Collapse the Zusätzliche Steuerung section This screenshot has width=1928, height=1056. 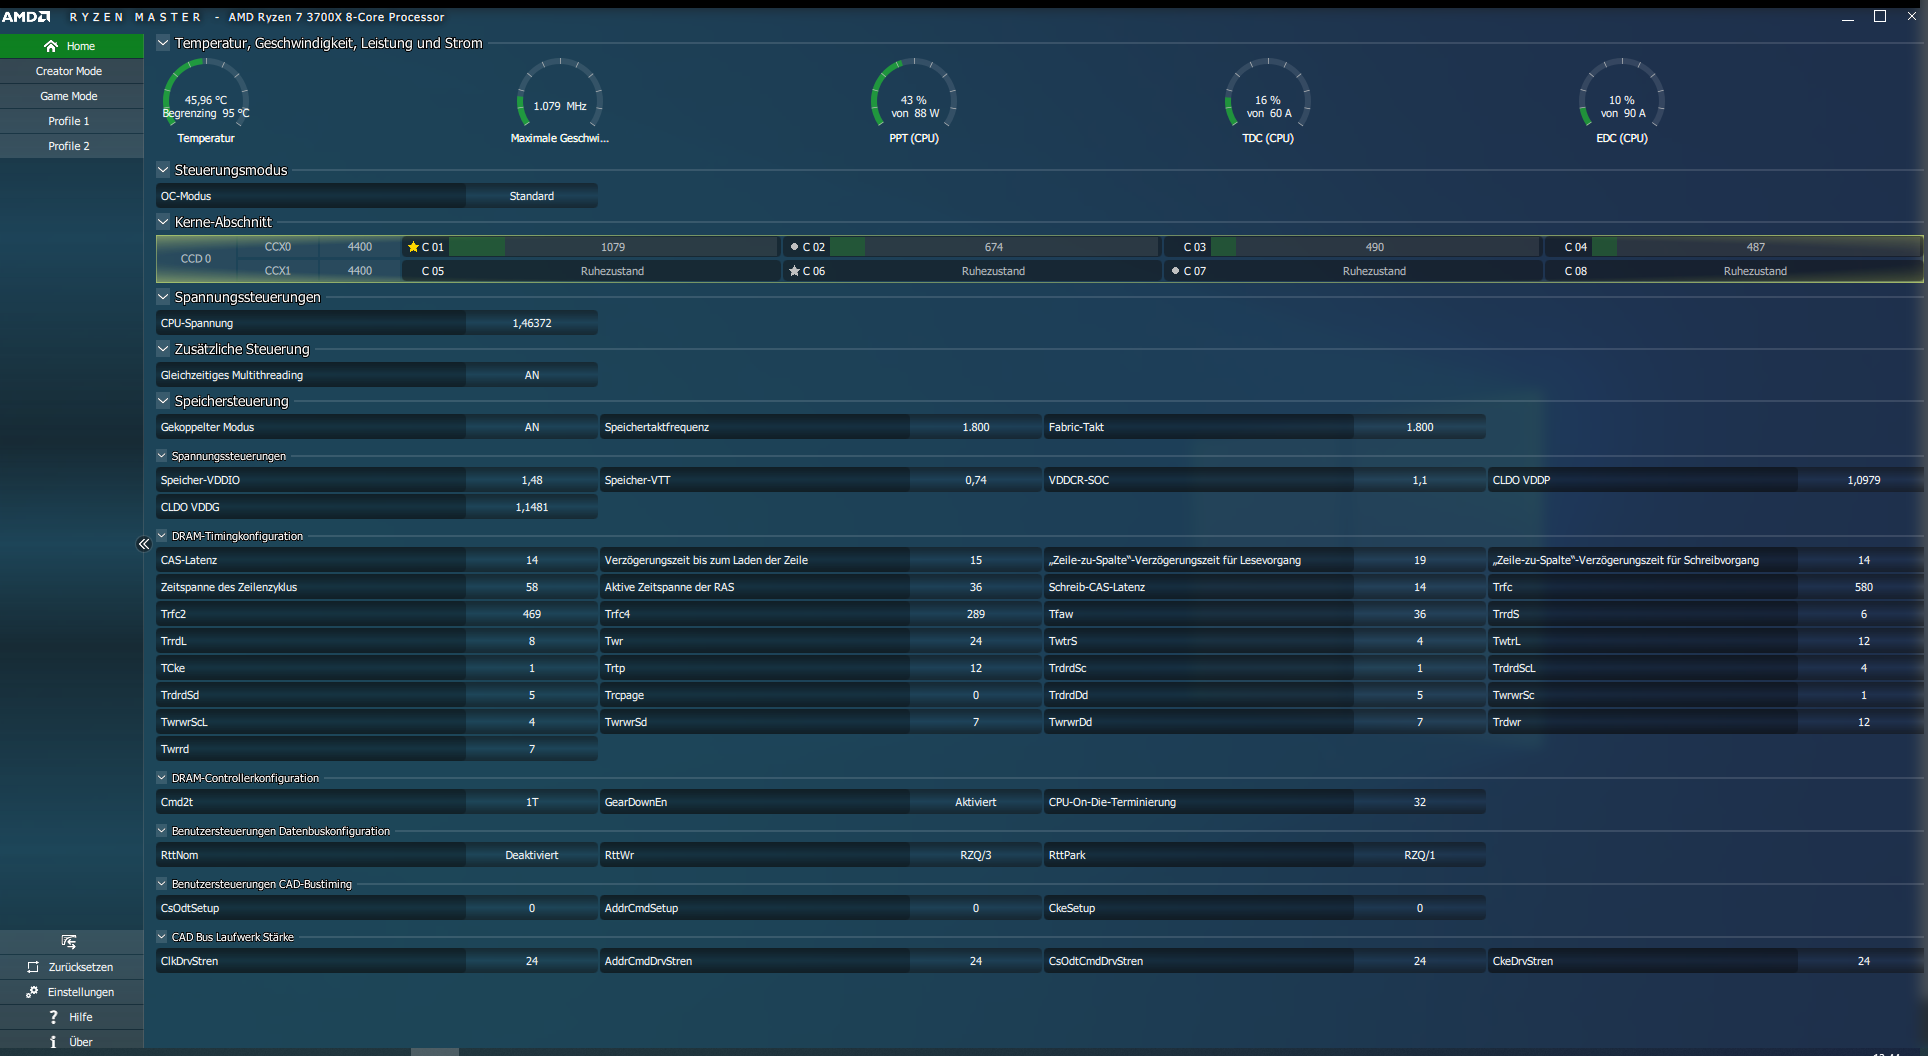coord(163,349)
